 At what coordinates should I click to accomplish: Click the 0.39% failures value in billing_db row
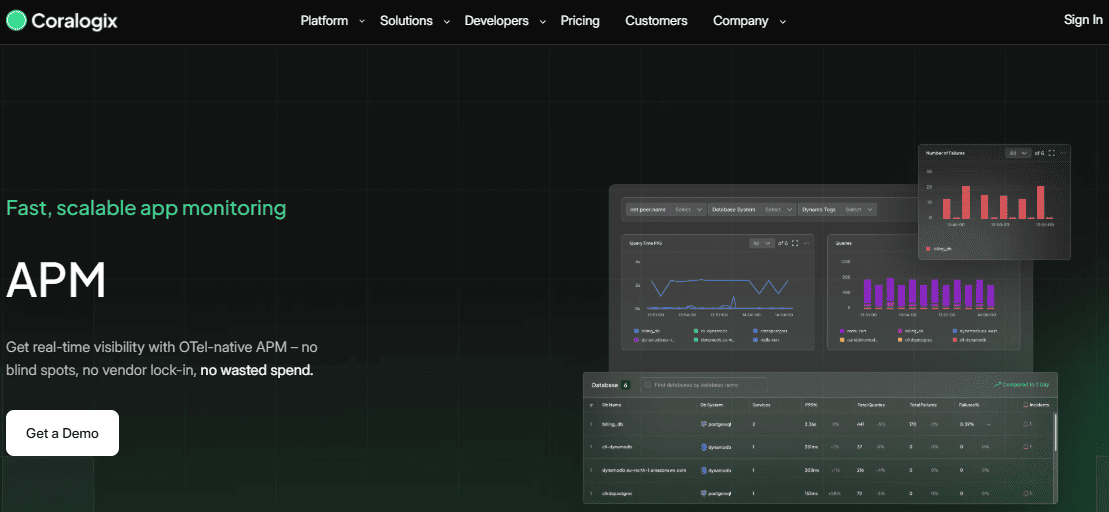click(x=966, y=424)
